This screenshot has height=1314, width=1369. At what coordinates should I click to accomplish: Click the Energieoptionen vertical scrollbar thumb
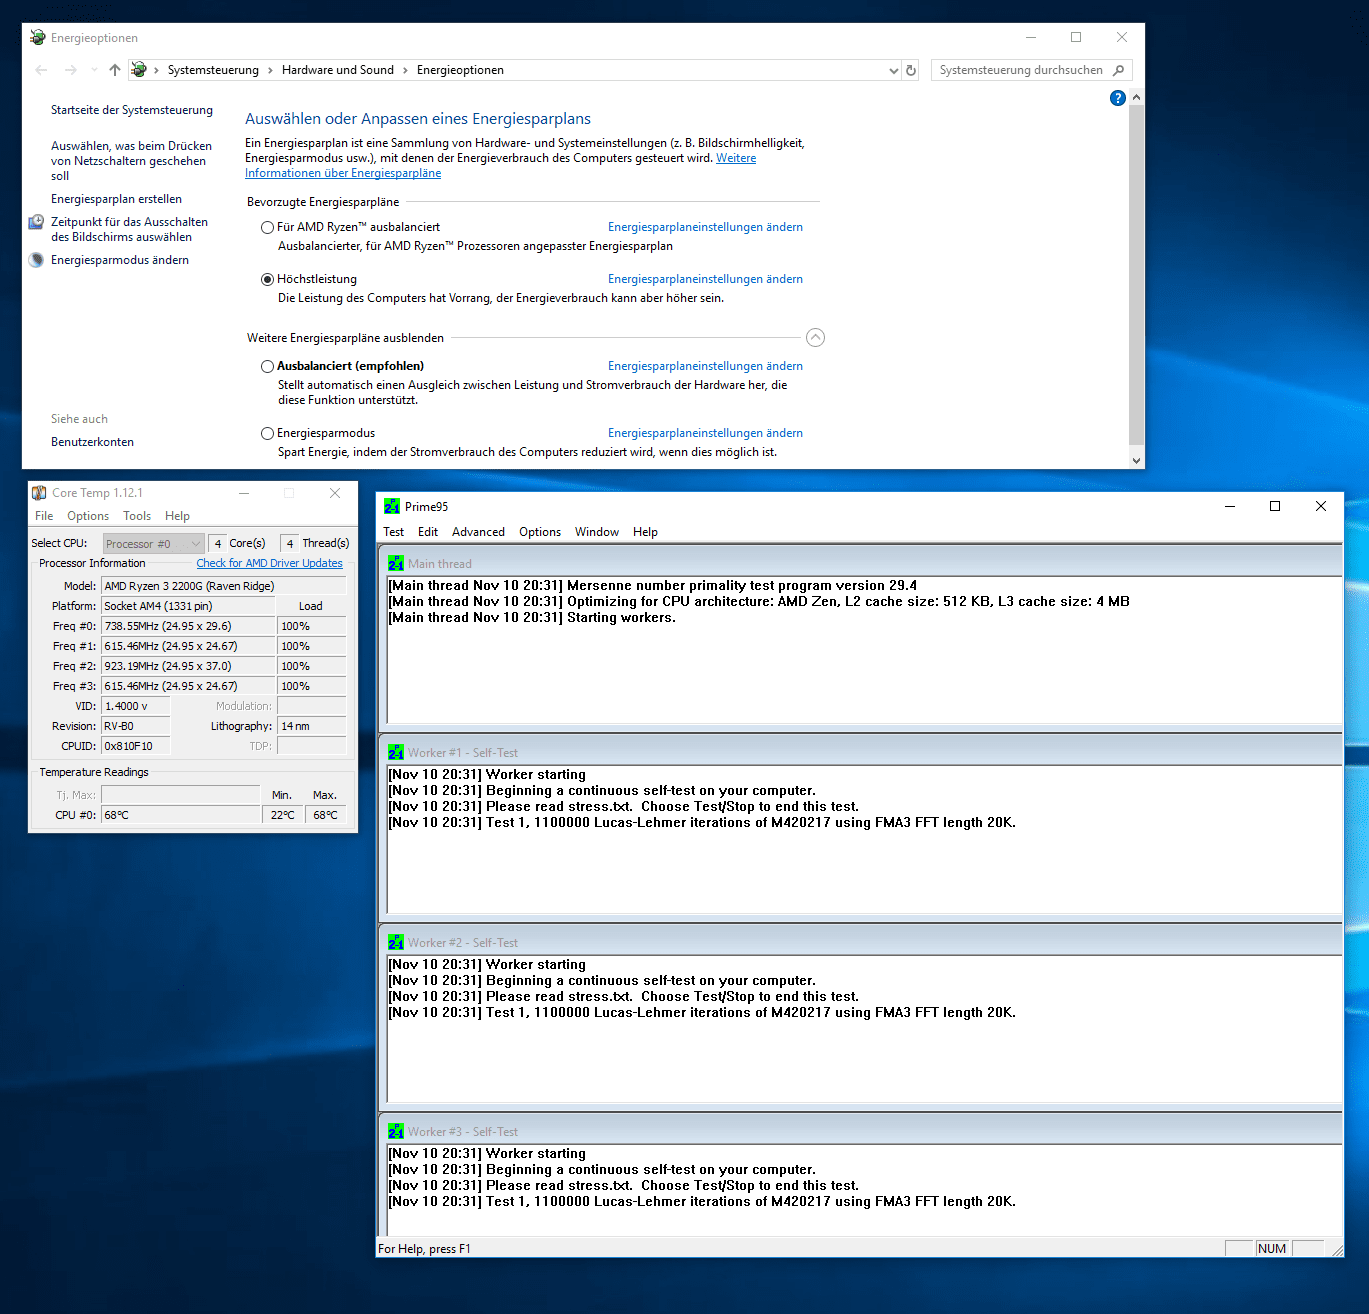click(x=1136, y=274)
